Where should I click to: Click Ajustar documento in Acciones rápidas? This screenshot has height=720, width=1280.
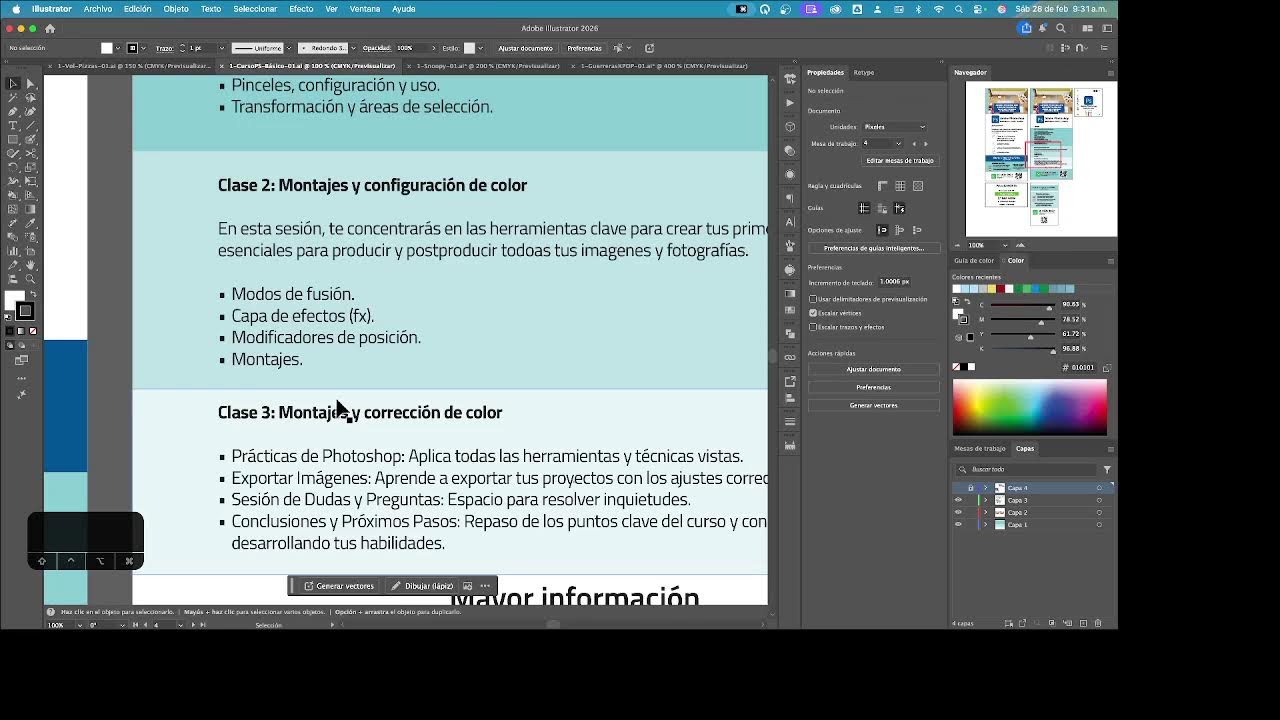coord(874,369)
